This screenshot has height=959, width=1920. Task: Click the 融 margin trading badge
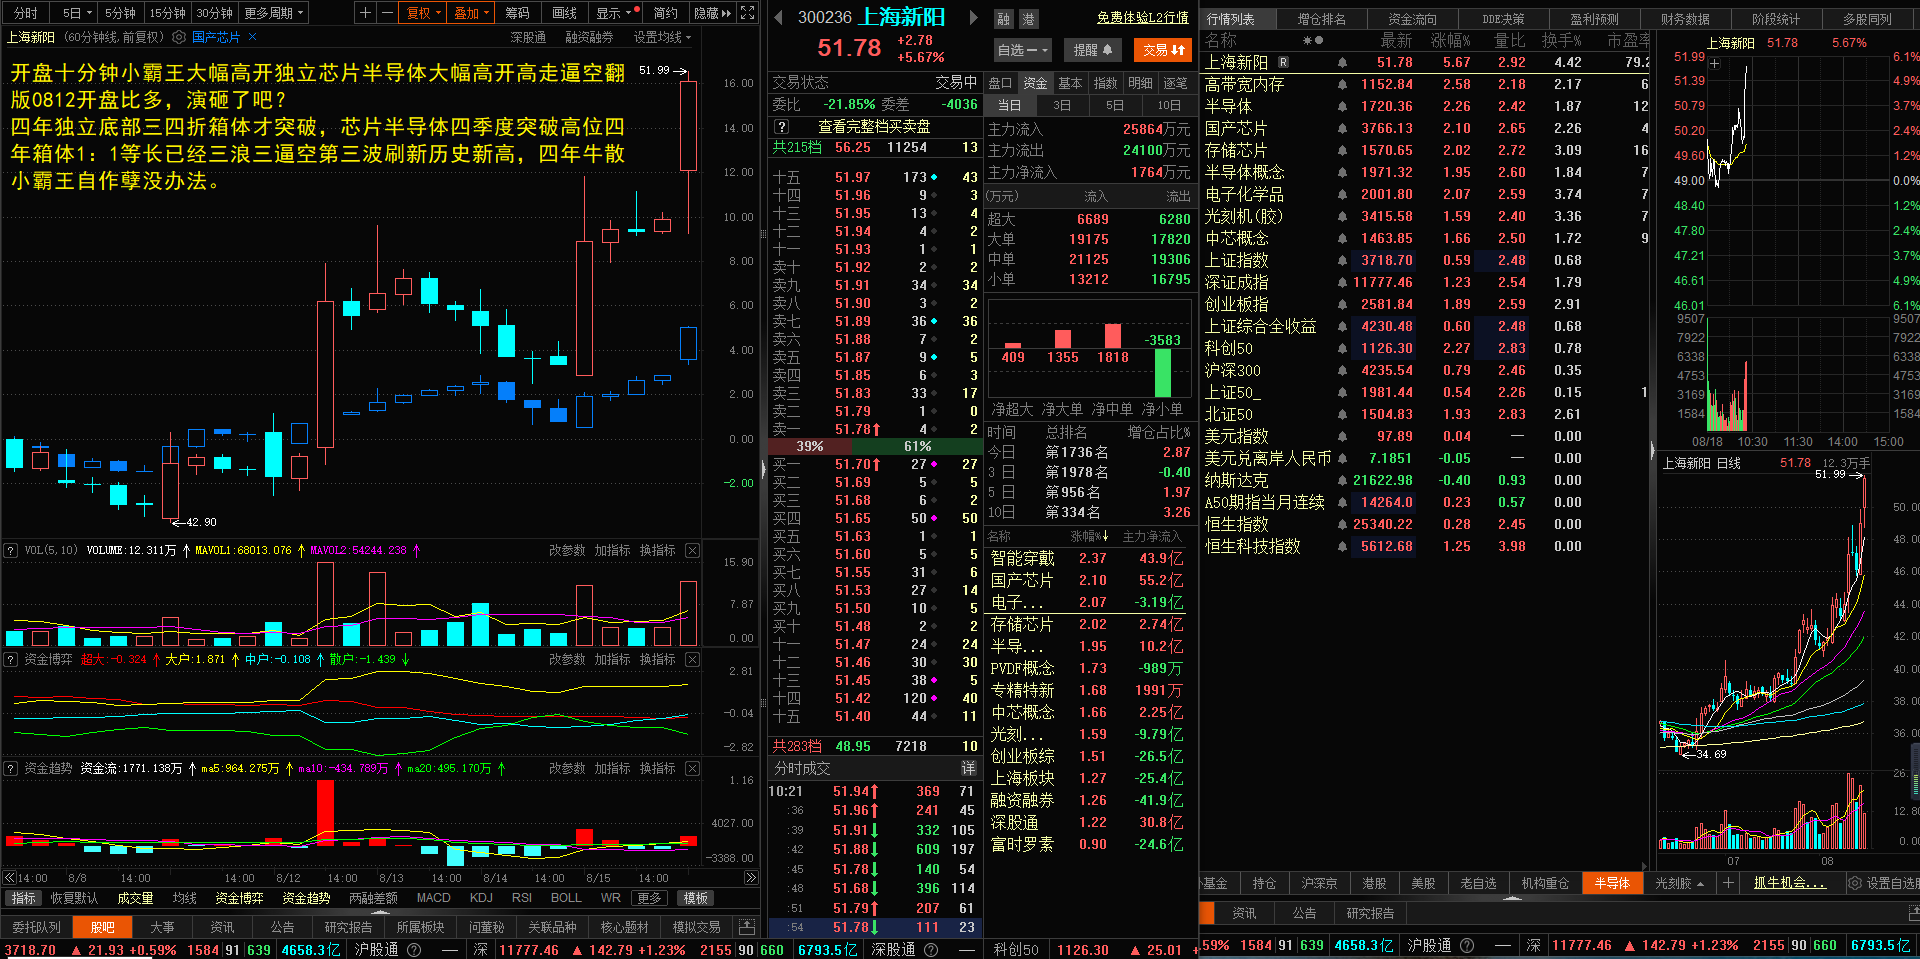[x=1004, y=19]
